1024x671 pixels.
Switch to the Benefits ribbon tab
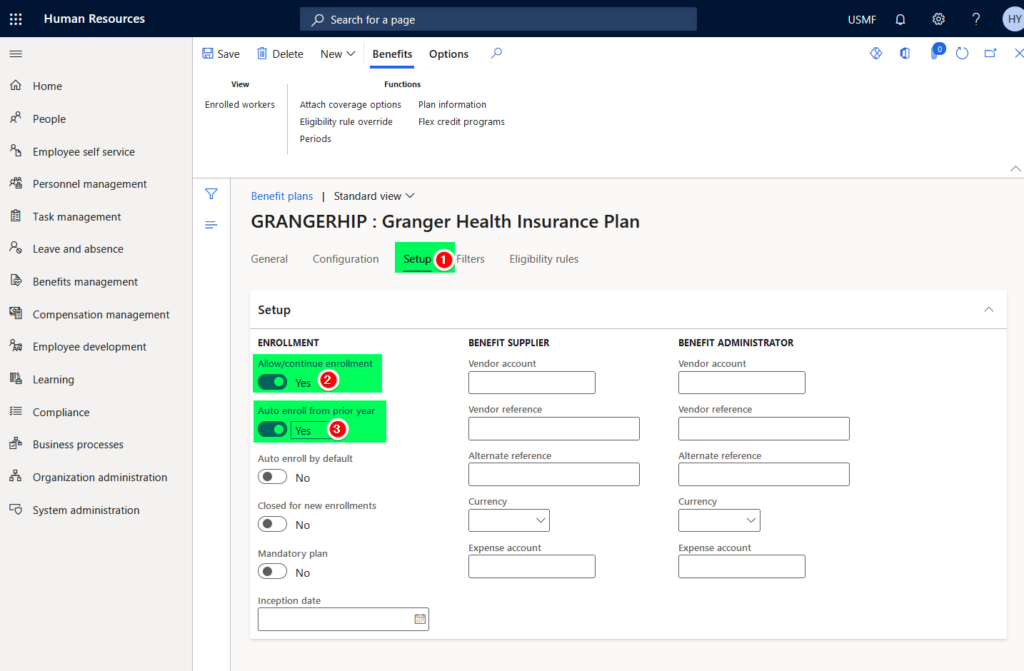point(392,54)
